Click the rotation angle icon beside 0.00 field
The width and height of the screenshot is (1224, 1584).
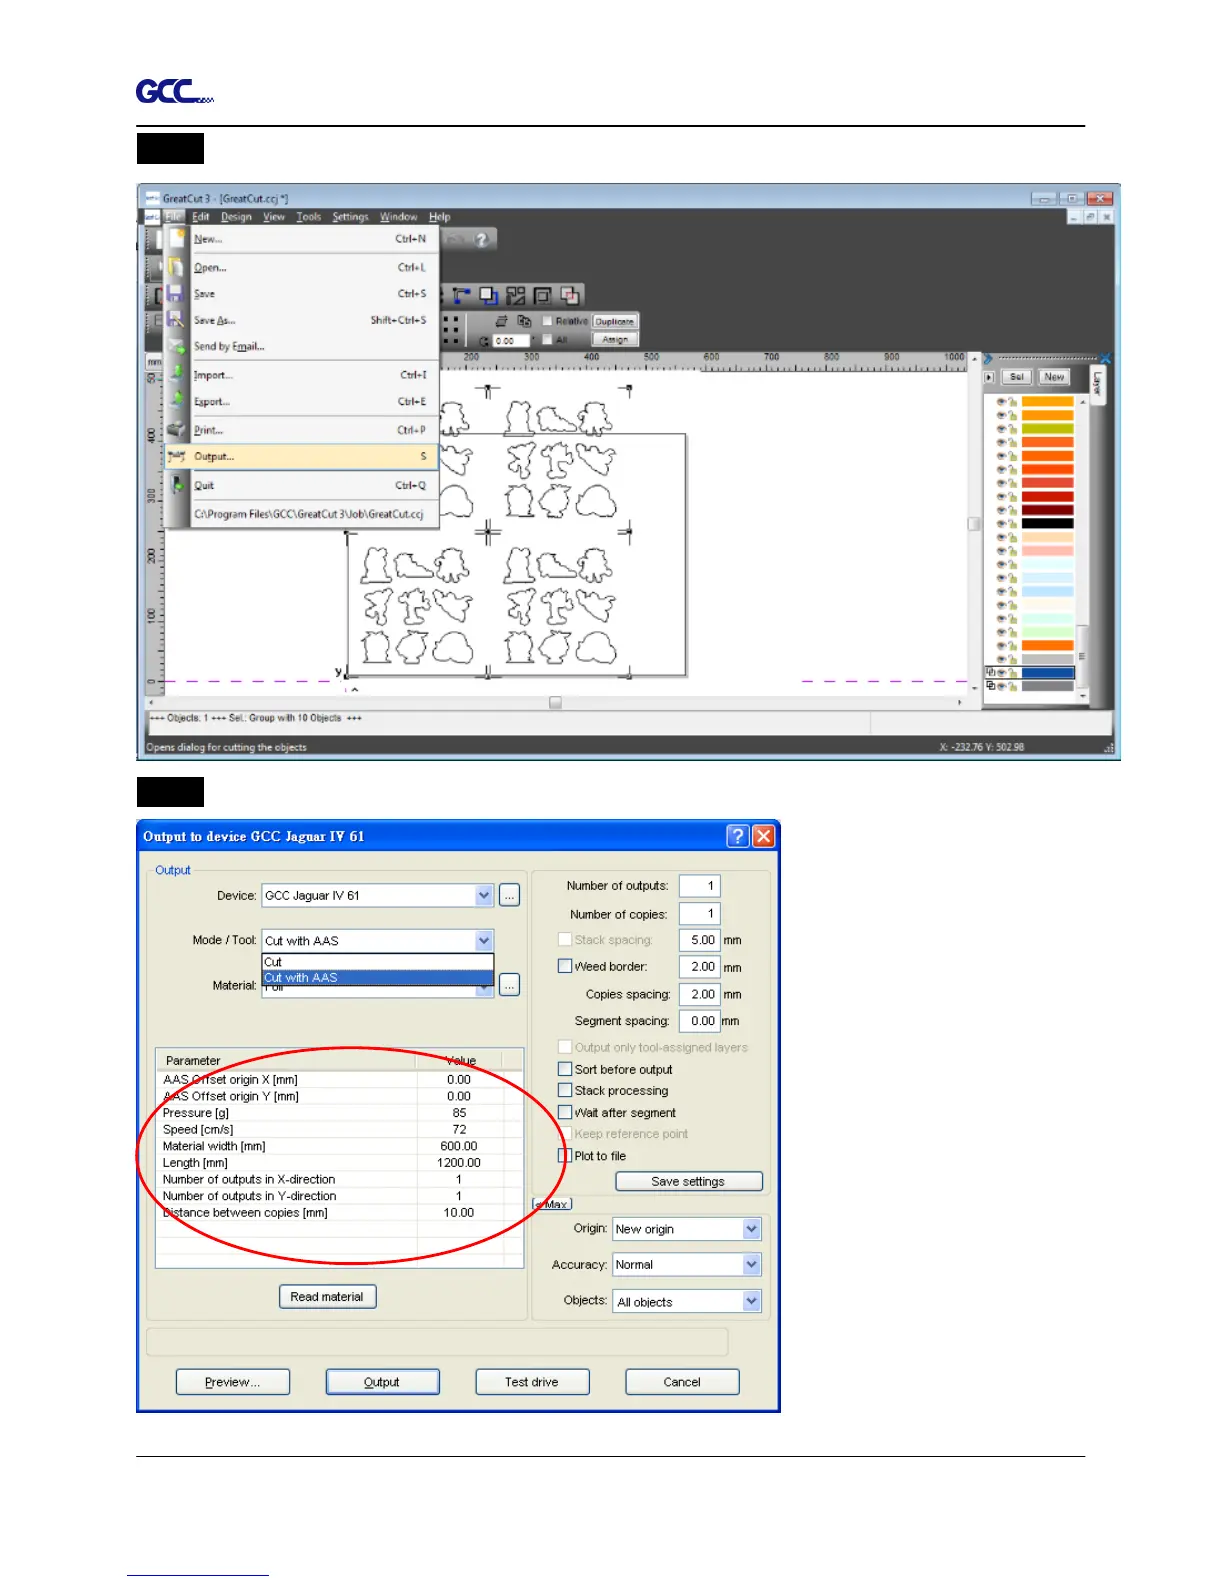point(484,341)
